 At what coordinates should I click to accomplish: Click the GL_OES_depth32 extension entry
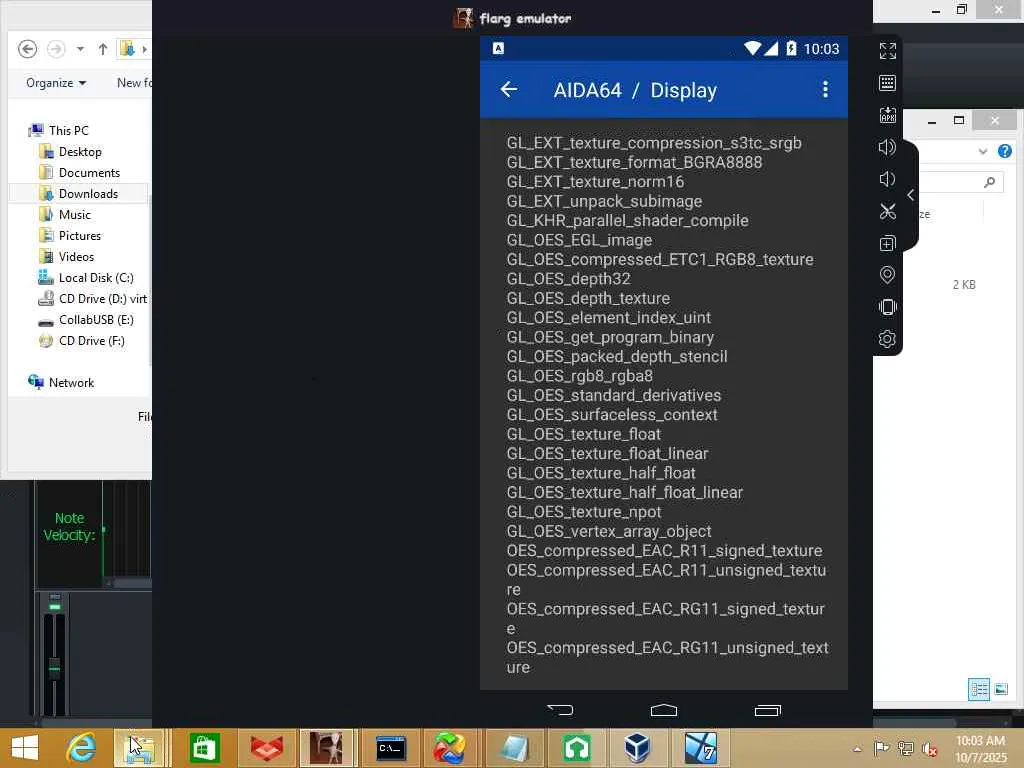568,279
